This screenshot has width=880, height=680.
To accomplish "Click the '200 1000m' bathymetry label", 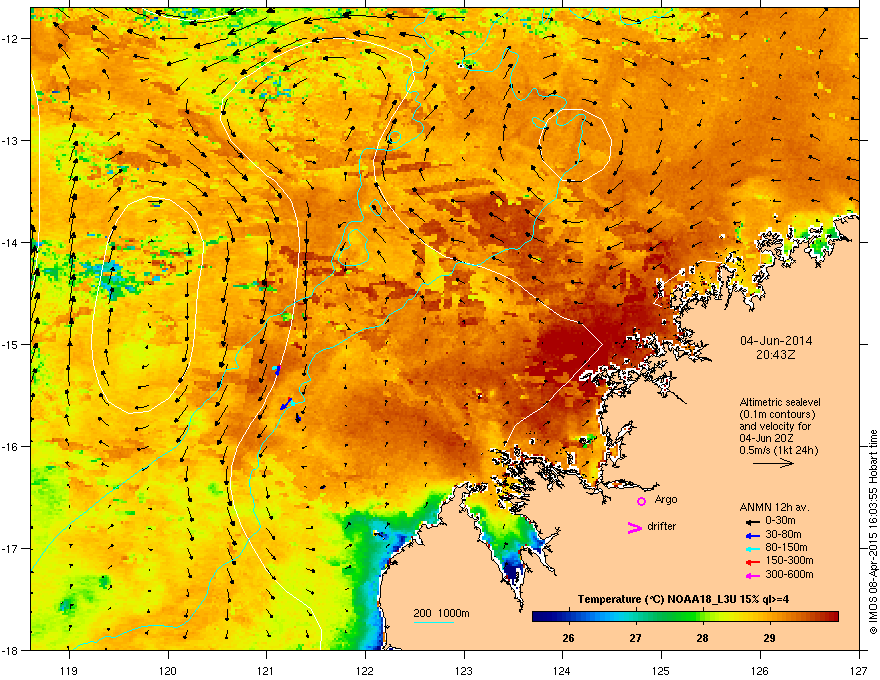I will [441, 613].
